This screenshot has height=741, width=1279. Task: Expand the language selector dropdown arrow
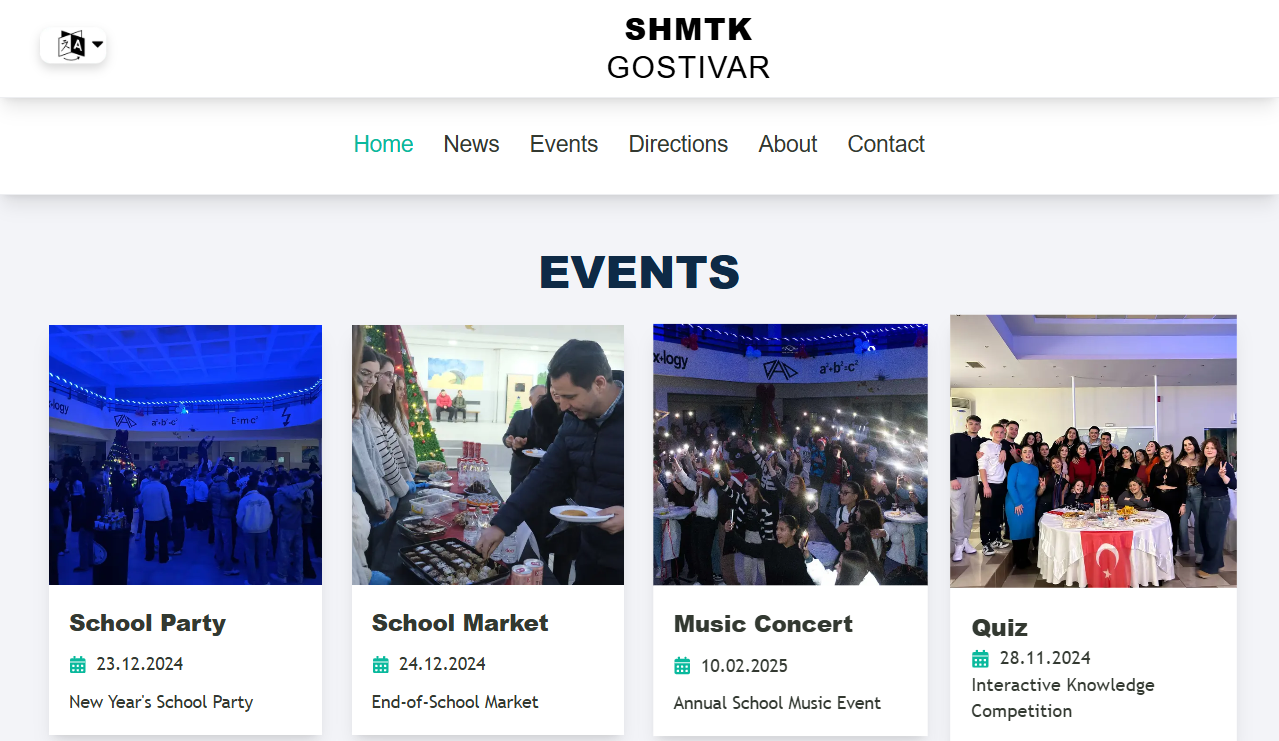click(98, 45)
